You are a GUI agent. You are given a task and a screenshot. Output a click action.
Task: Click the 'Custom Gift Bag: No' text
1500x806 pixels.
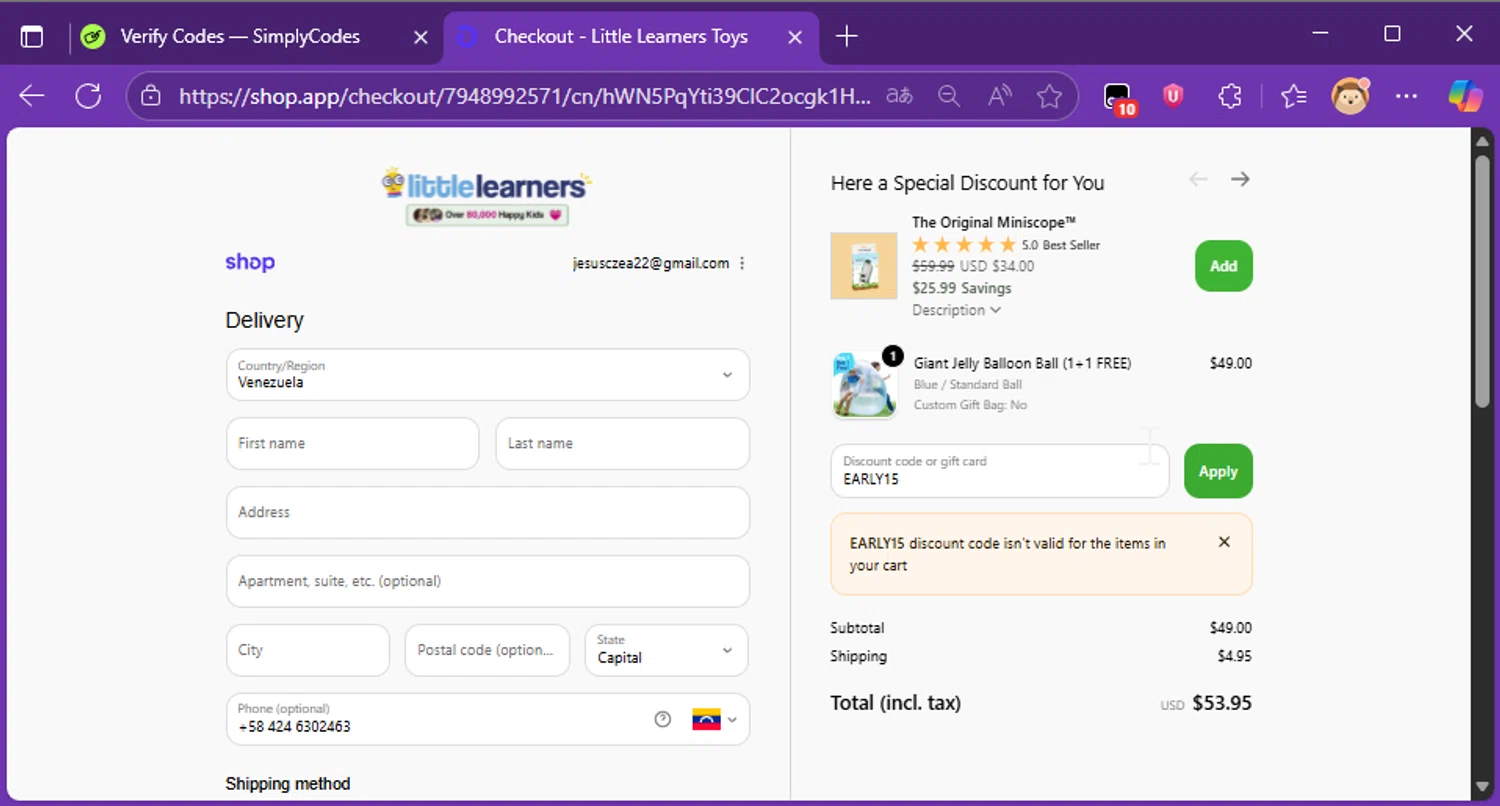click(x=970, y=405)
